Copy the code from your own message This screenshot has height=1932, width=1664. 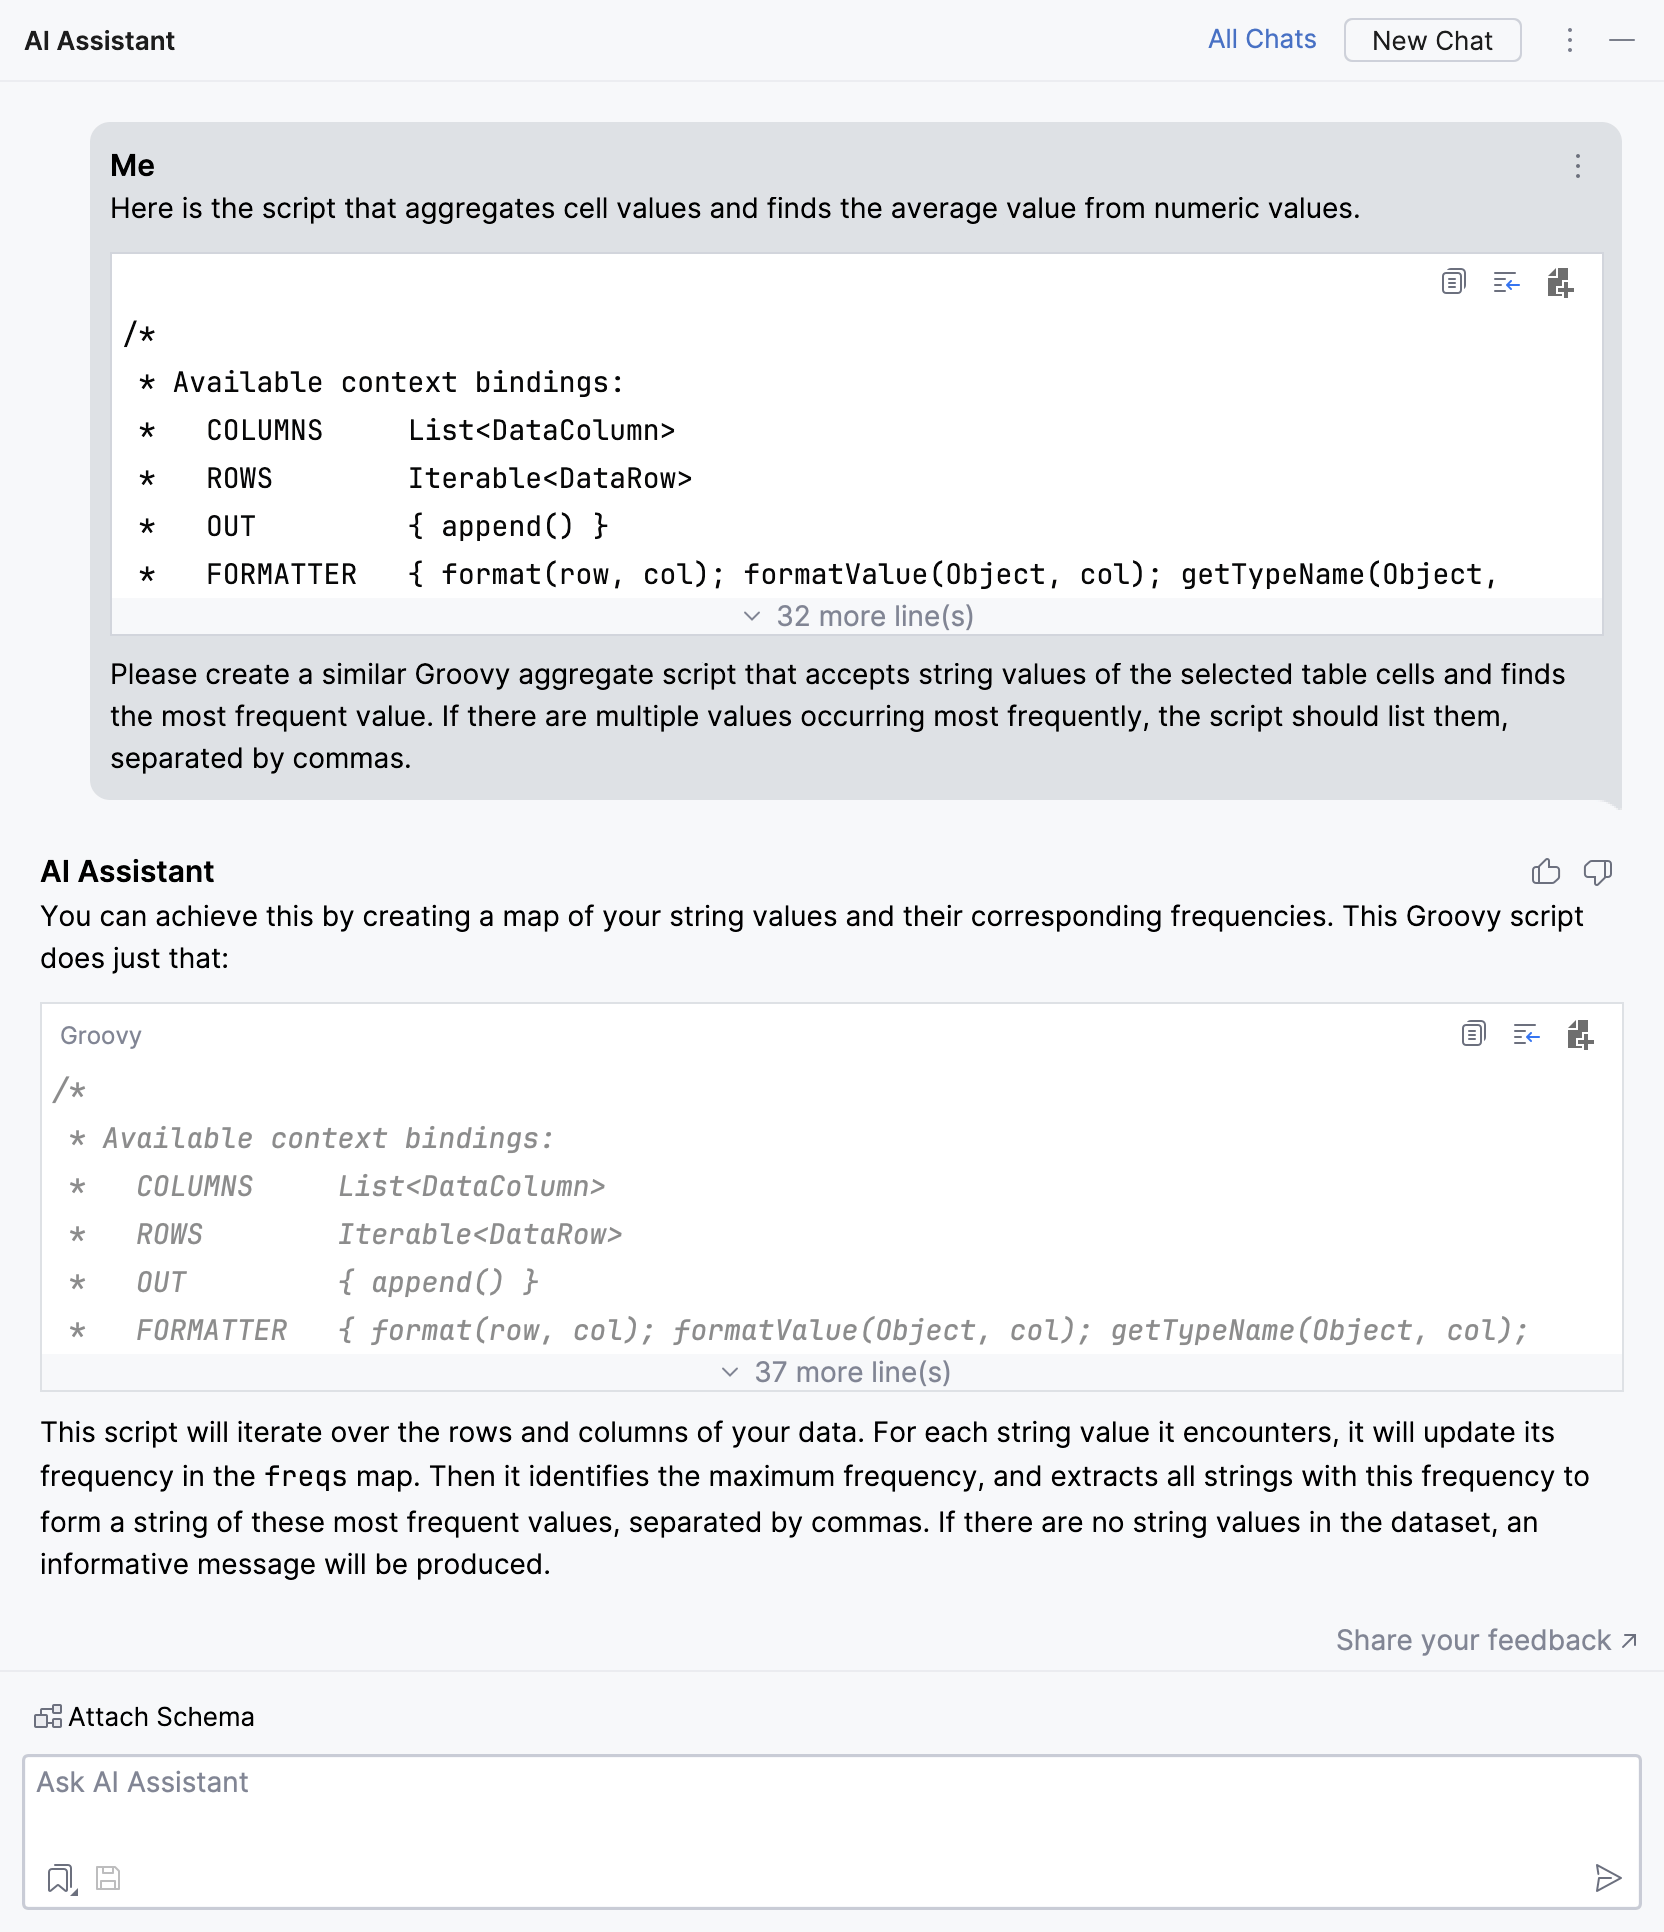pyautogui.click(x=1452, y=283)
